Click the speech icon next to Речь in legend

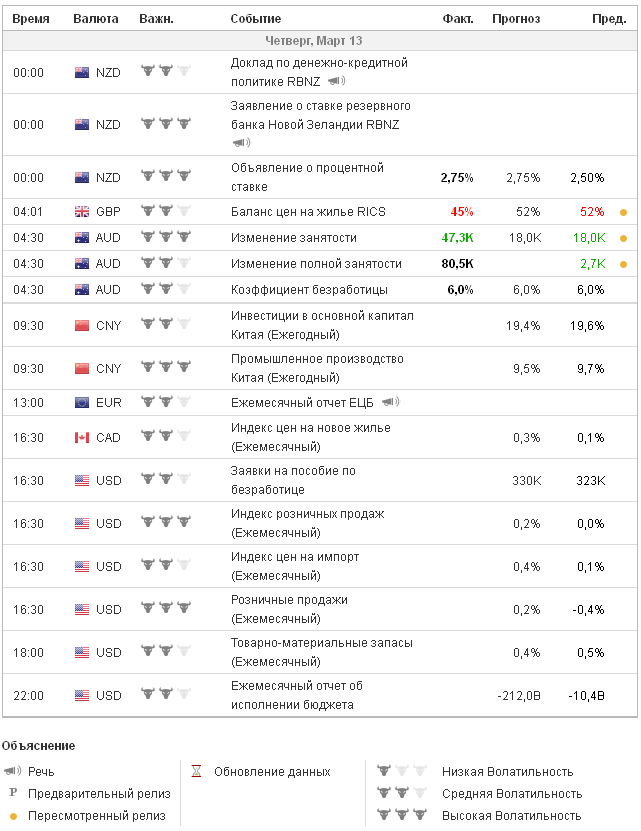tap(13, 772)
